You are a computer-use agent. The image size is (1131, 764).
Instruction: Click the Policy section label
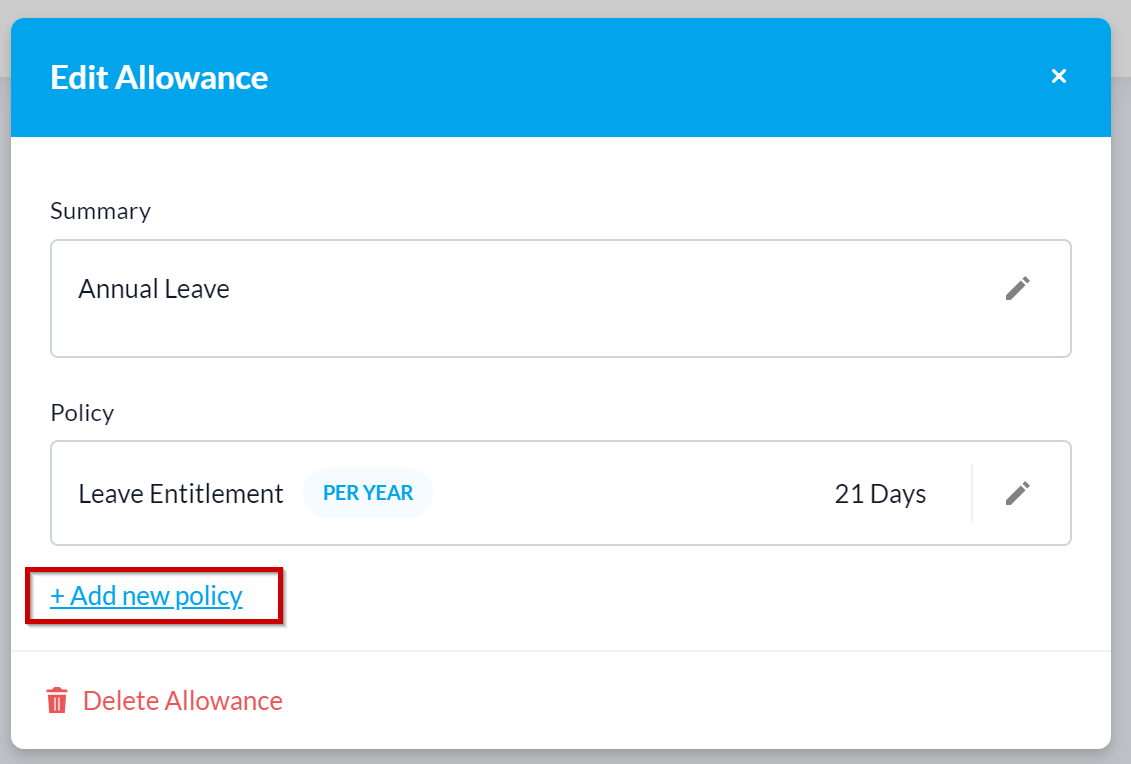pyautogui.click(x=82, y=413)
